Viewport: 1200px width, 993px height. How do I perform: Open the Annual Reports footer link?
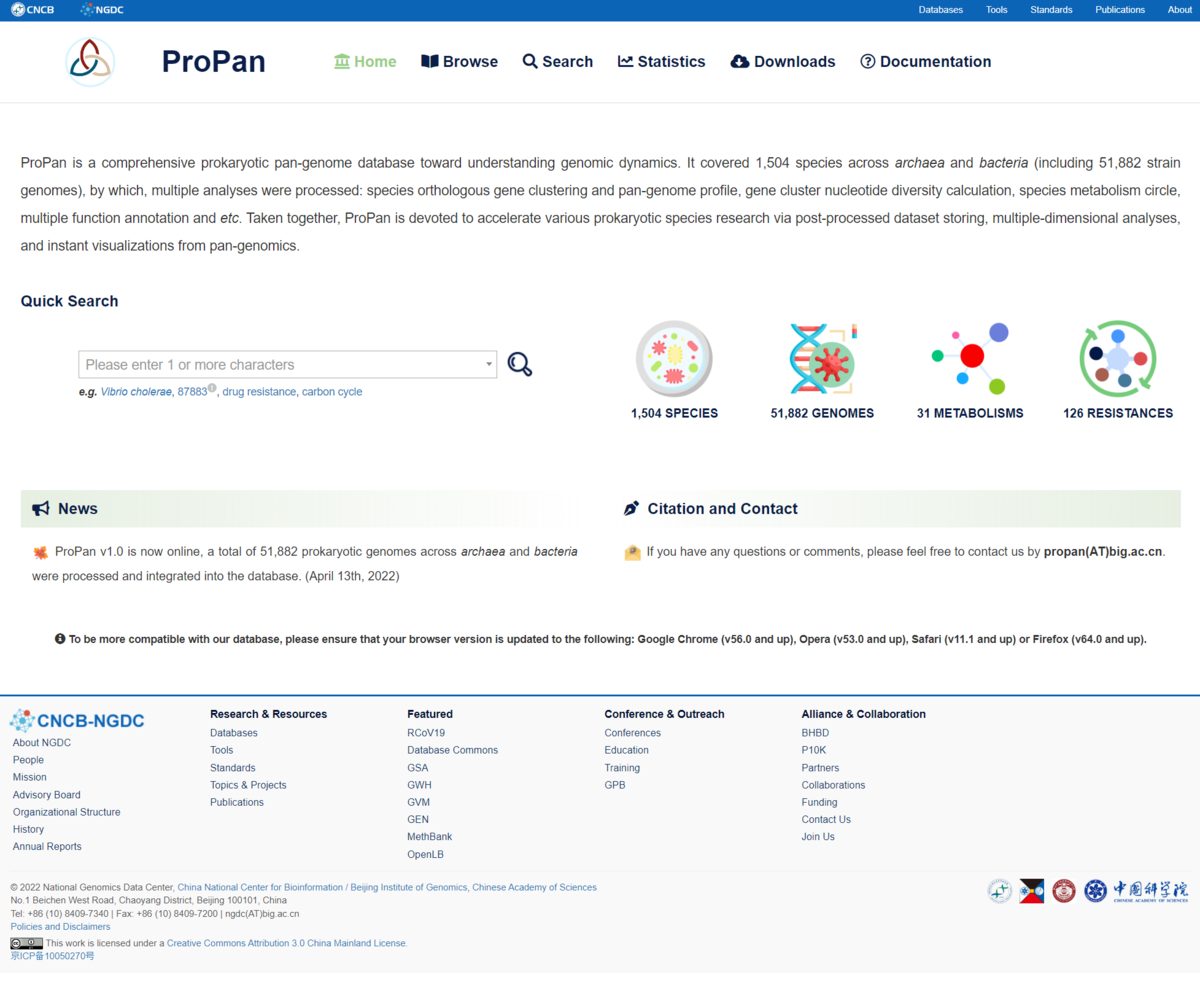(x=47, y=846)
